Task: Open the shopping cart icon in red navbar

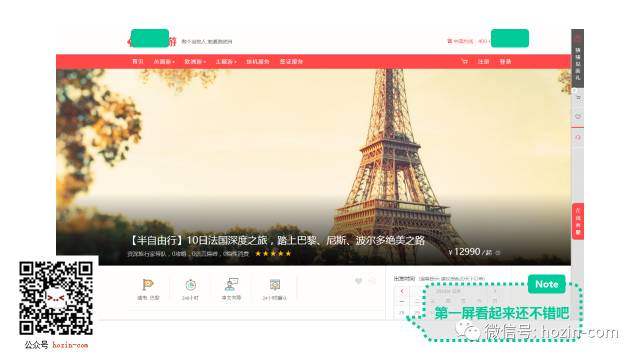Action: click(x=464, y=61)
